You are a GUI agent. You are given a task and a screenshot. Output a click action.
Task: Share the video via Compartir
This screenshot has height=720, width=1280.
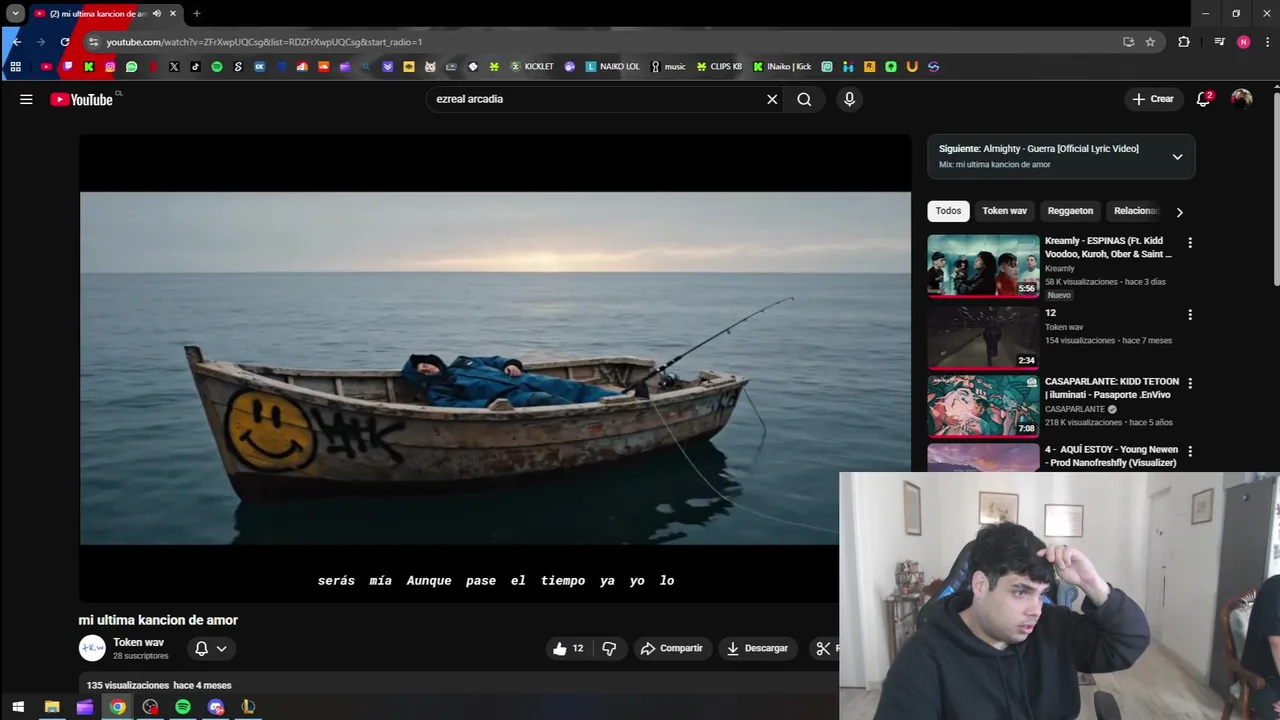[x=672, y=648]
